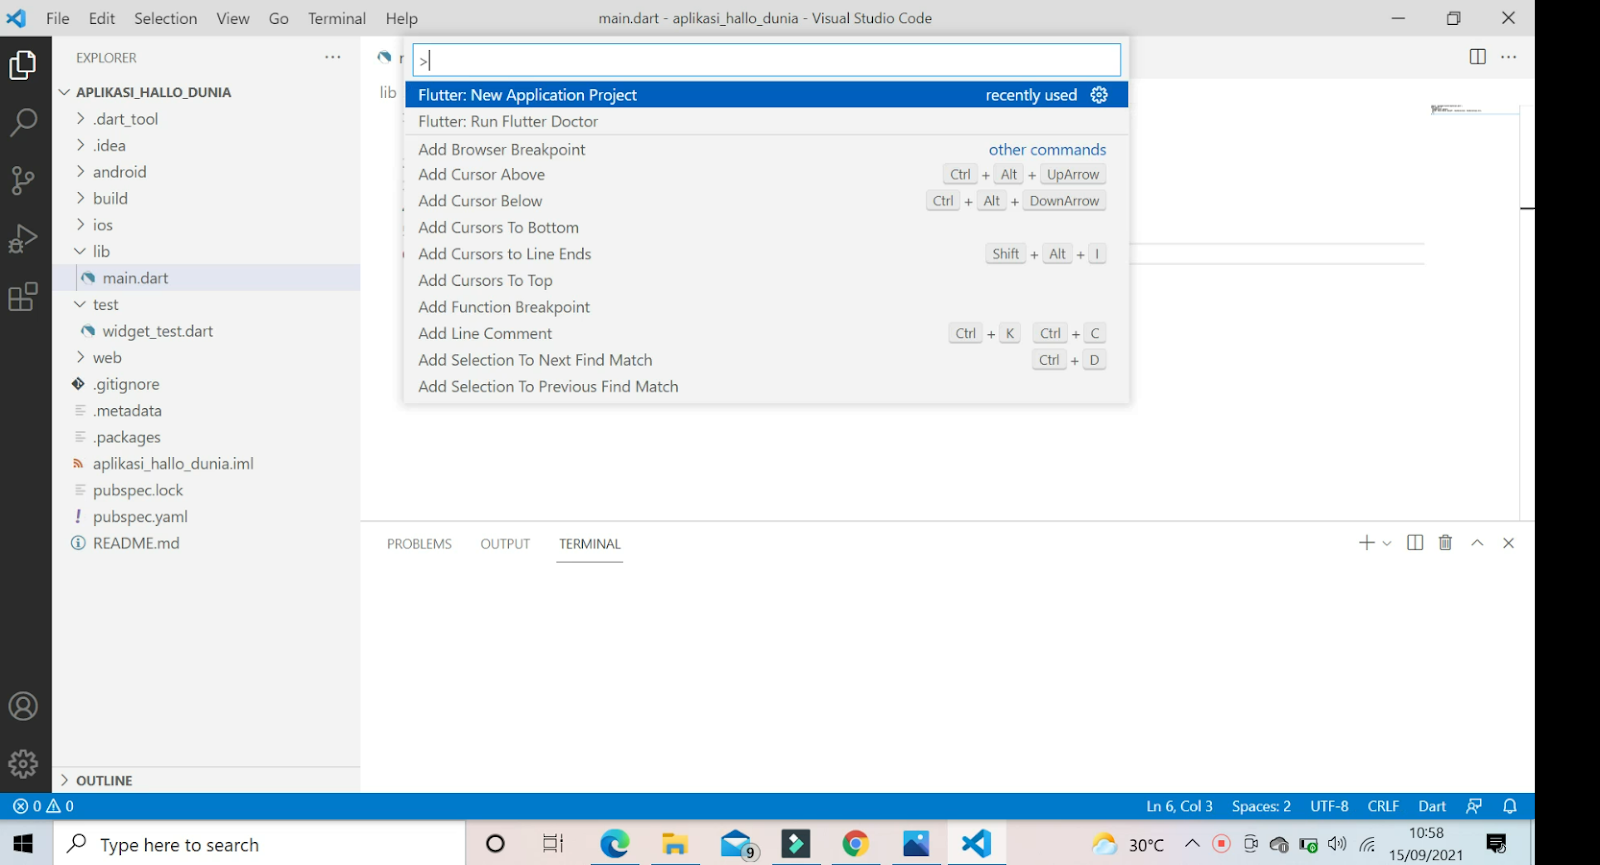The image size is (1600, 865).
Task: Open Cortana circle on taskbar
Action: coord(495,844)
